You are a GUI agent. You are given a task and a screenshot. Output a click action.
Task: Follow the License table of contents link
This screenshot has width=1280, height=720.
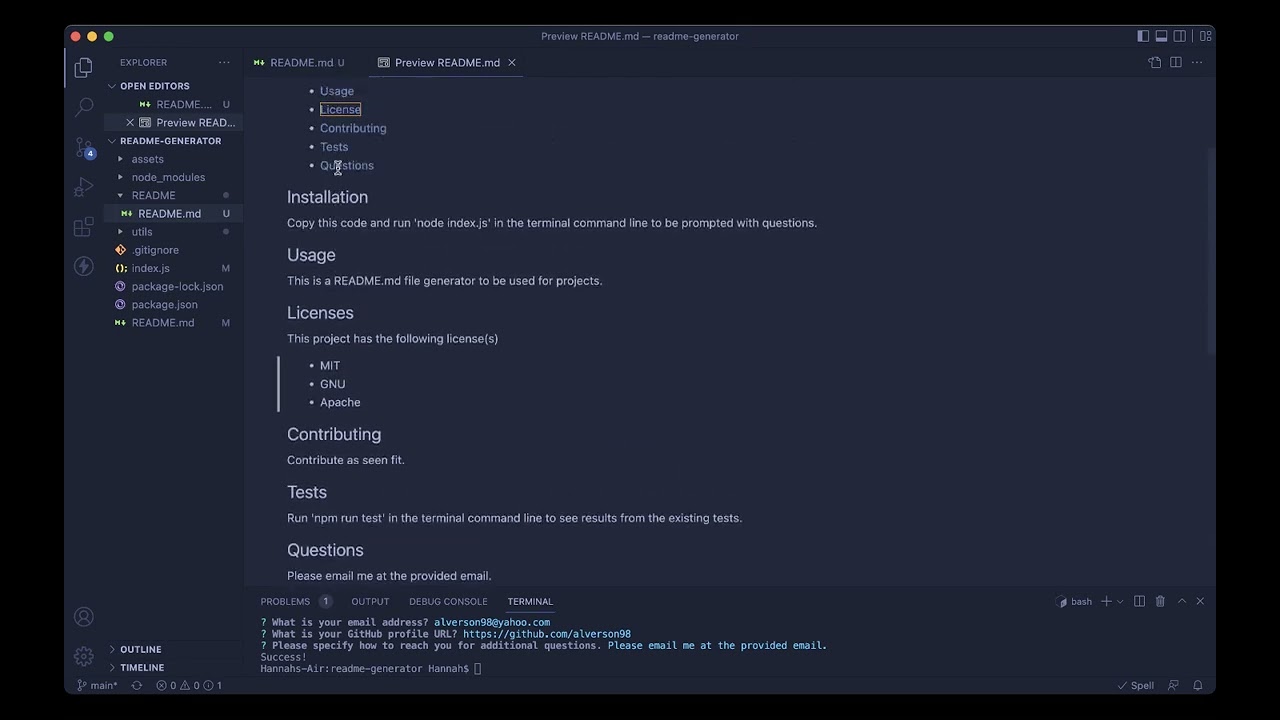coord(340,109)
